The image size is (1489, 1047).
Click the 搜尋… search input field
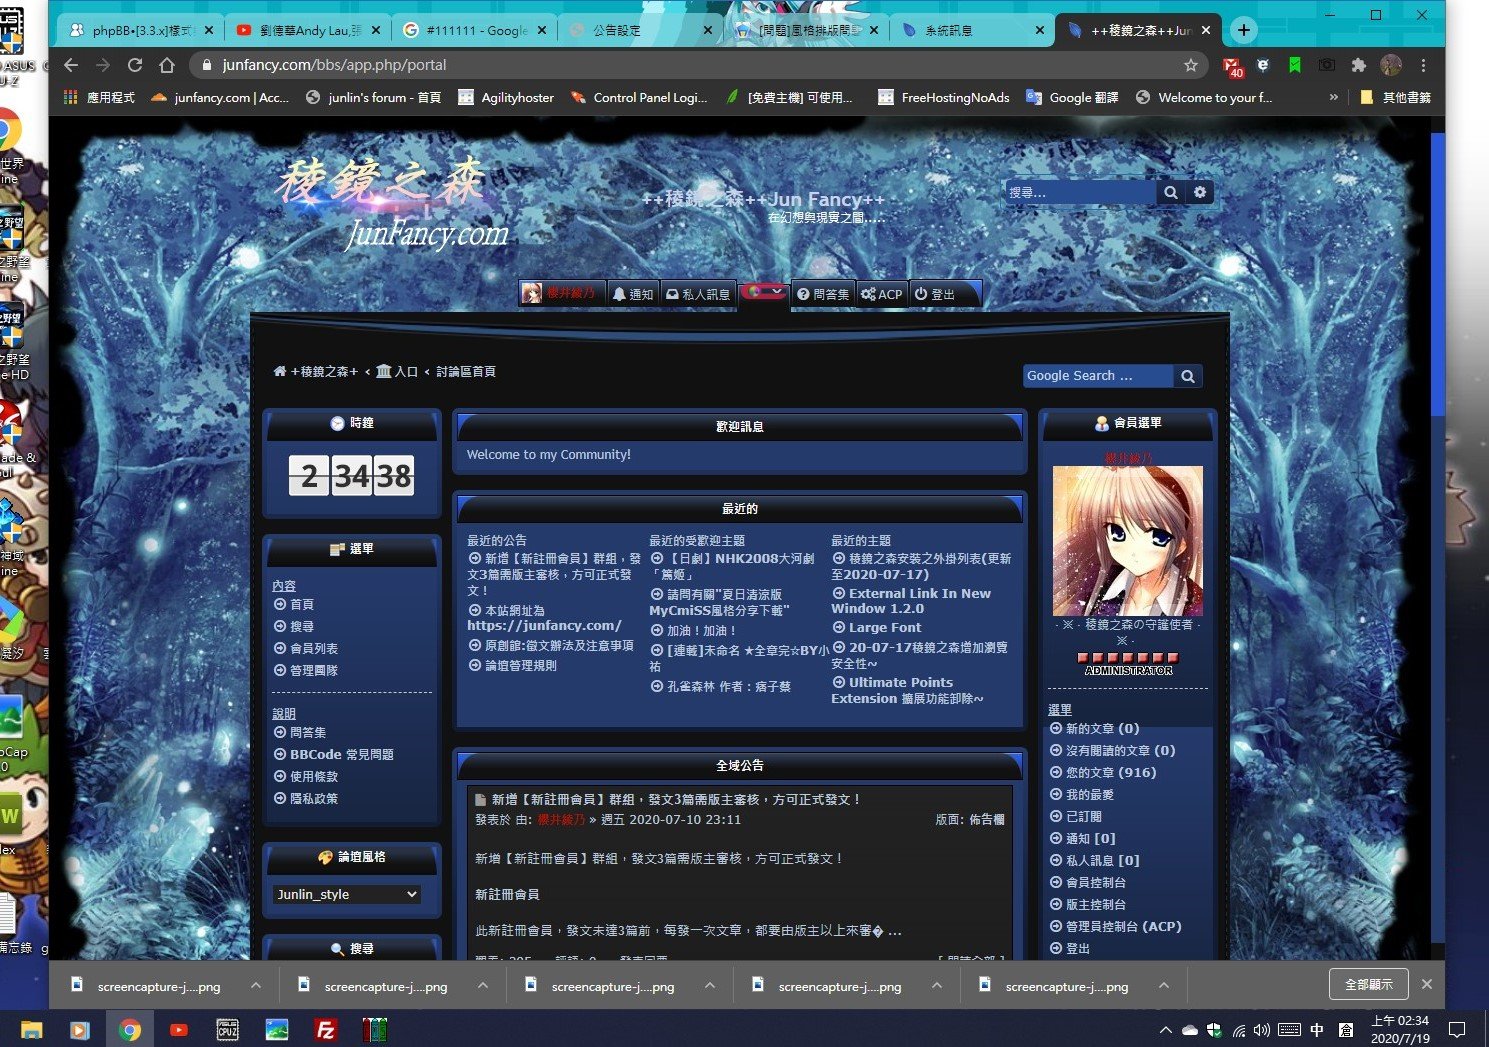pos(1080,192)
